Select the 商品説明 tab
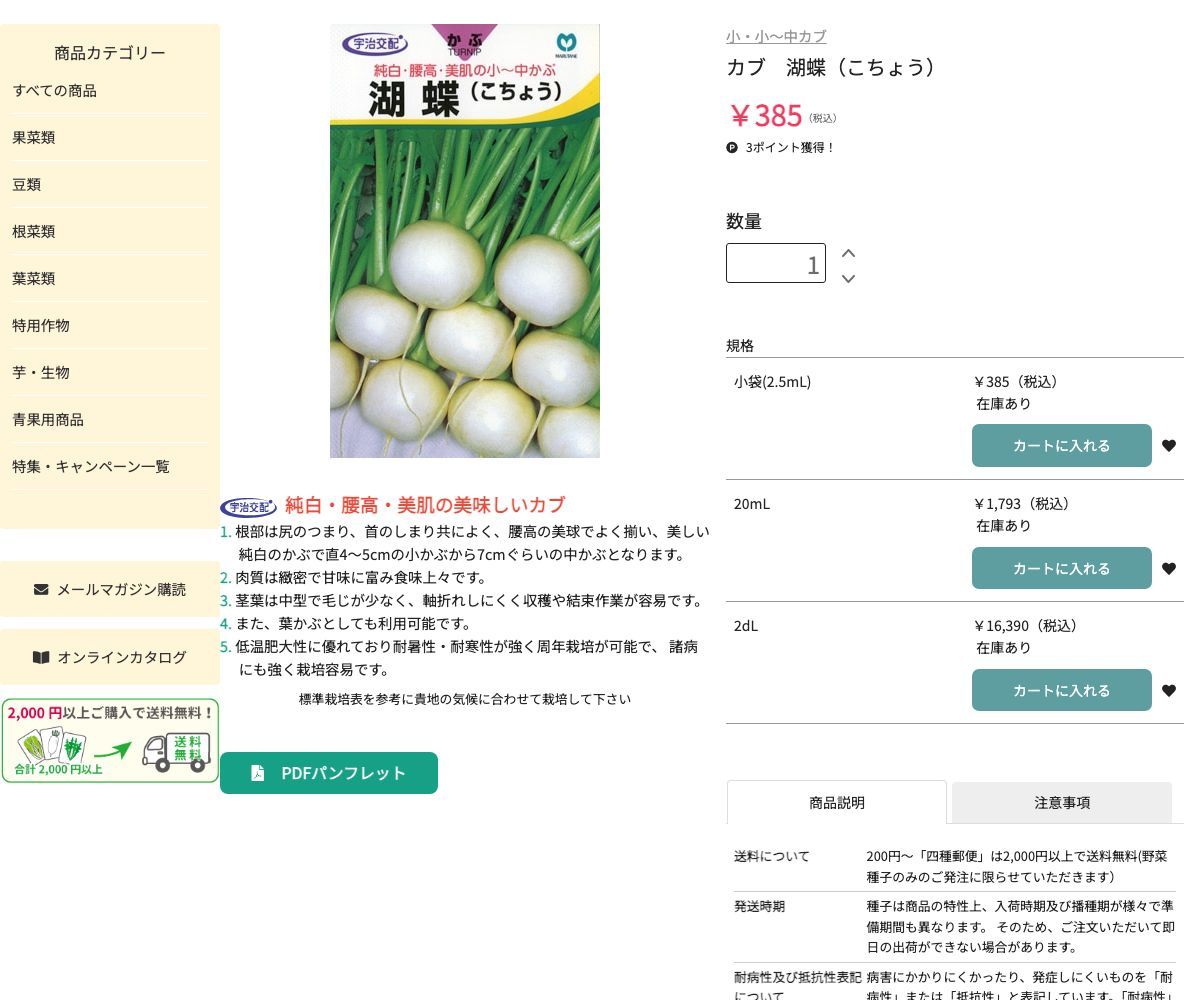The height and width of the screenshot is (1000, 1200). tap(837, 802)
